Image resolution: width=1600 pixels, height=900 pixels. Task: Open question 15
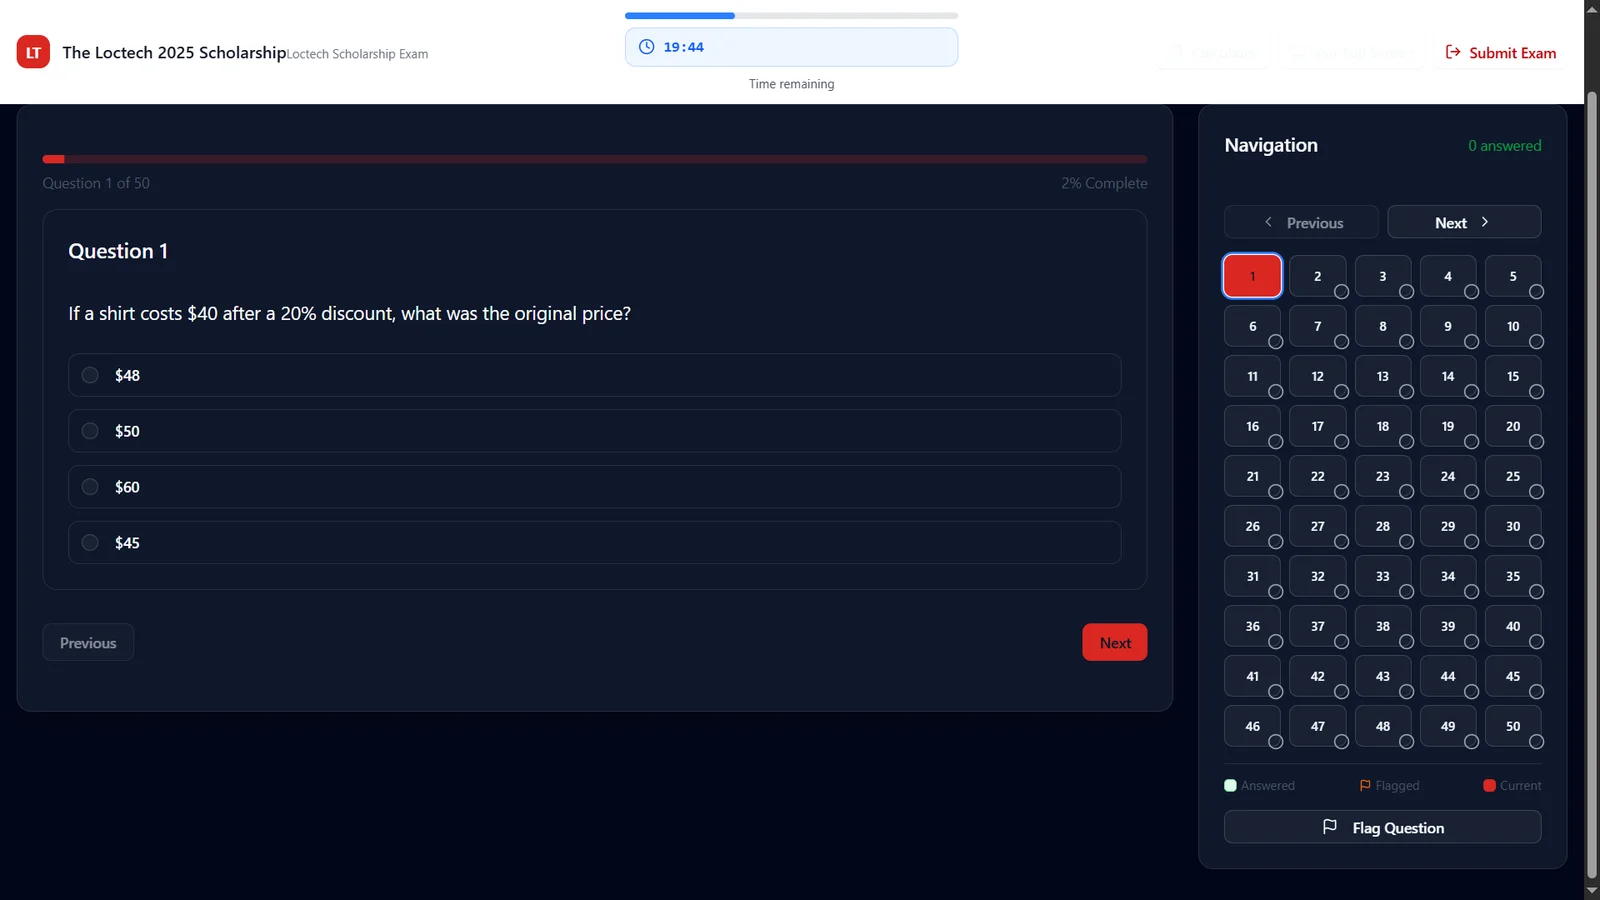[1513, 376]
